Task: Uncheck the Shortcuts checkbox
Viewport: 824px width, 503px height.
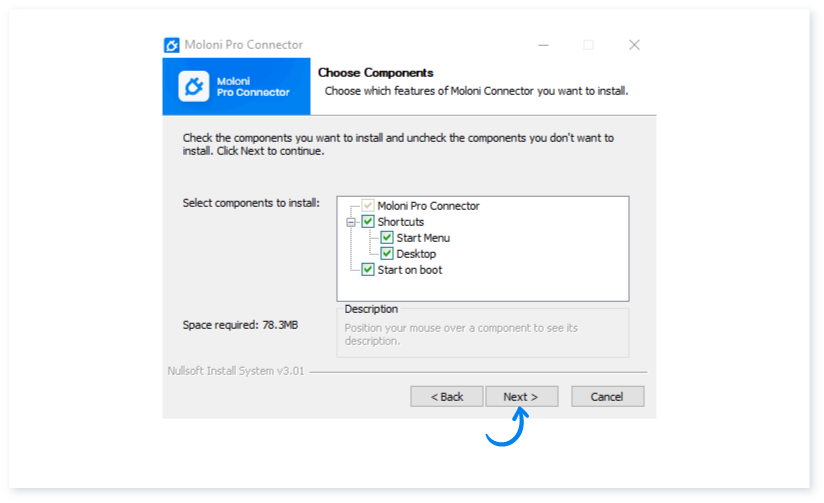Action: tap(367, 222)
